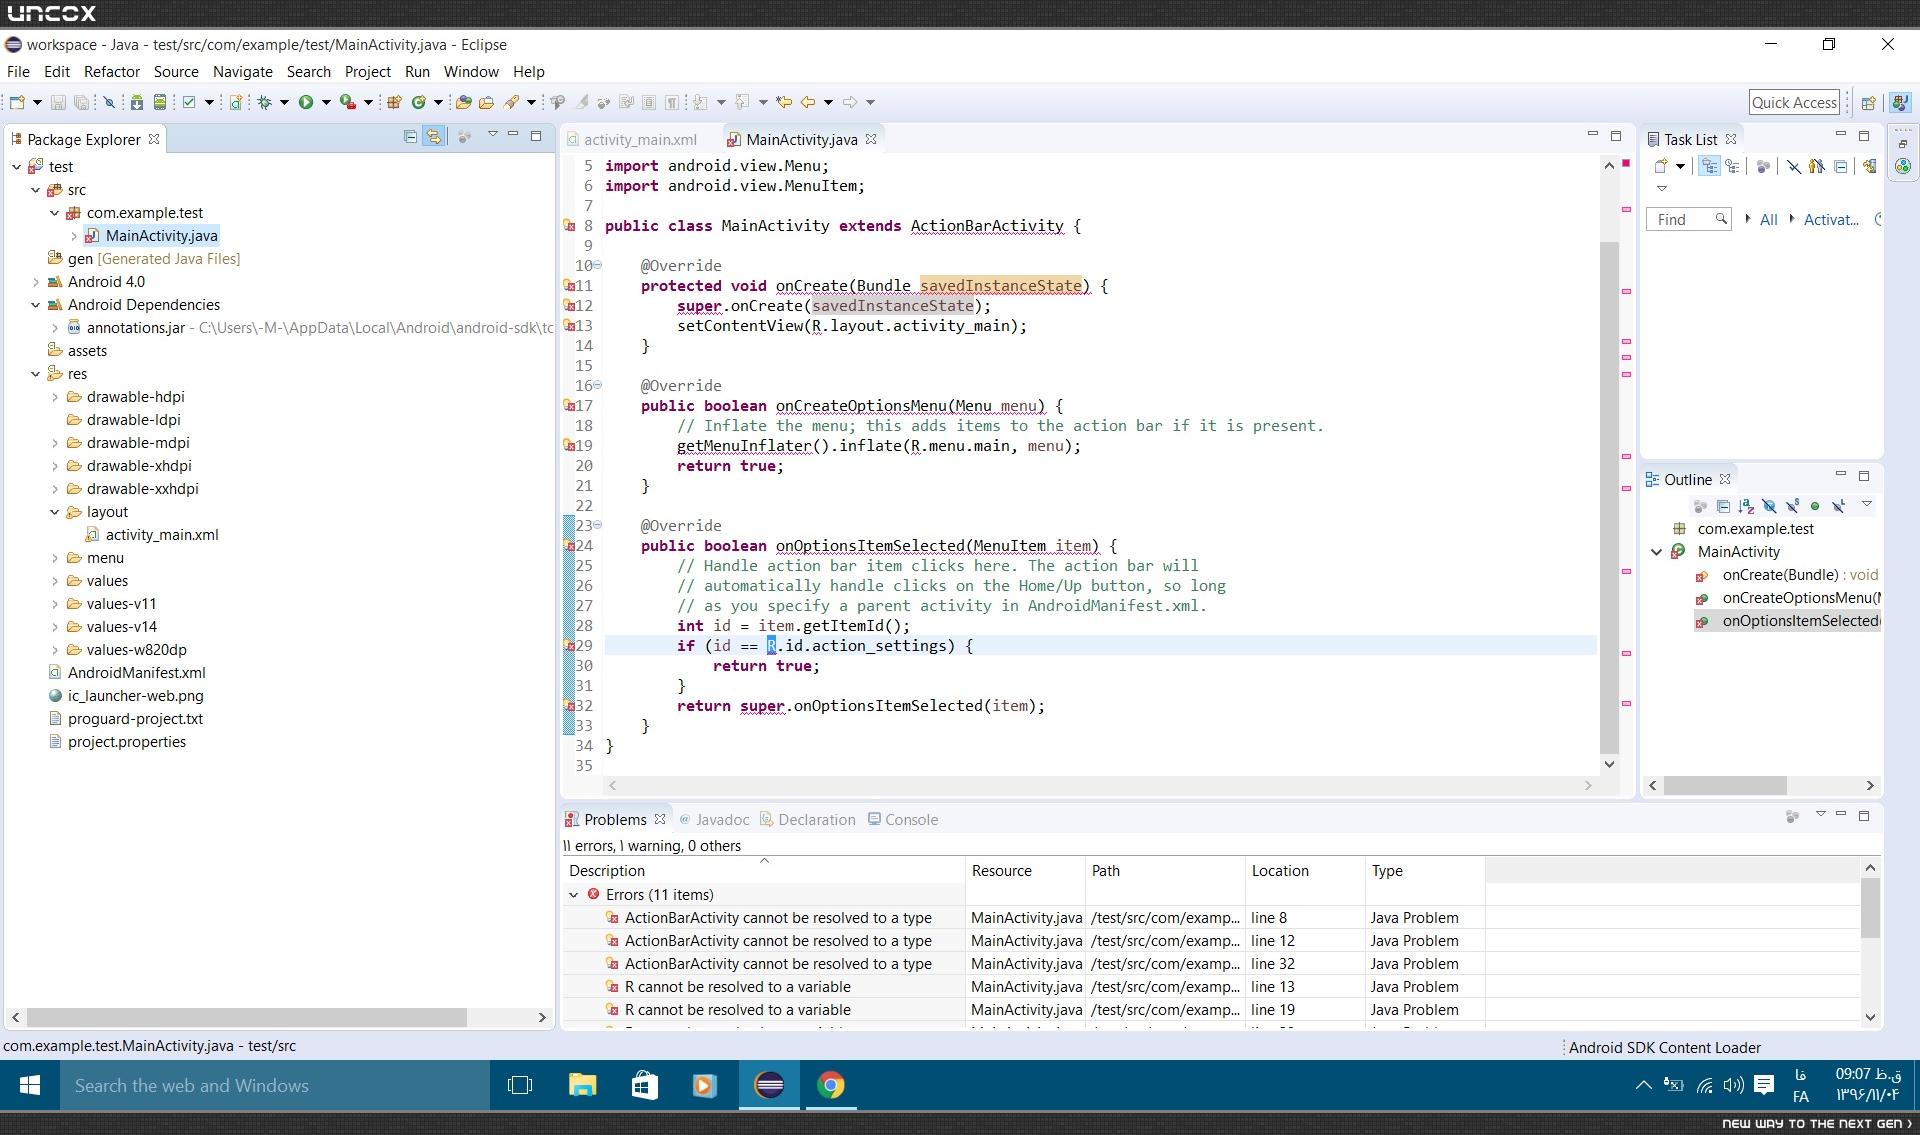Toggle Hide Completed Tasks in Task List
The width and height of the screenshot is (1920, 1135).
click(x=1794, y=166)
